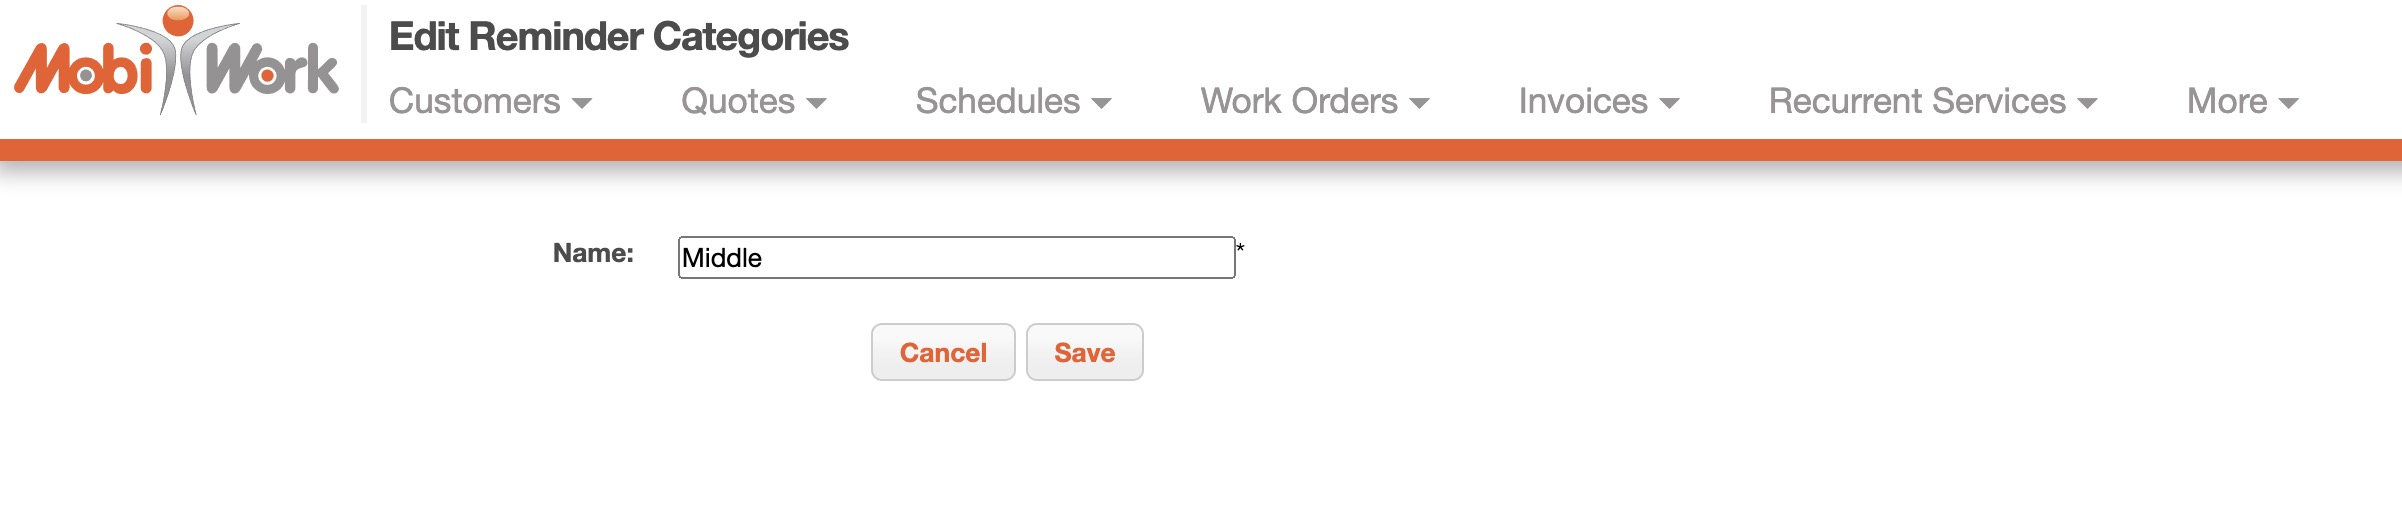The image size is (2402, 516).
Task: Open the Invoices menu
Action: (x=1583, y=101)
